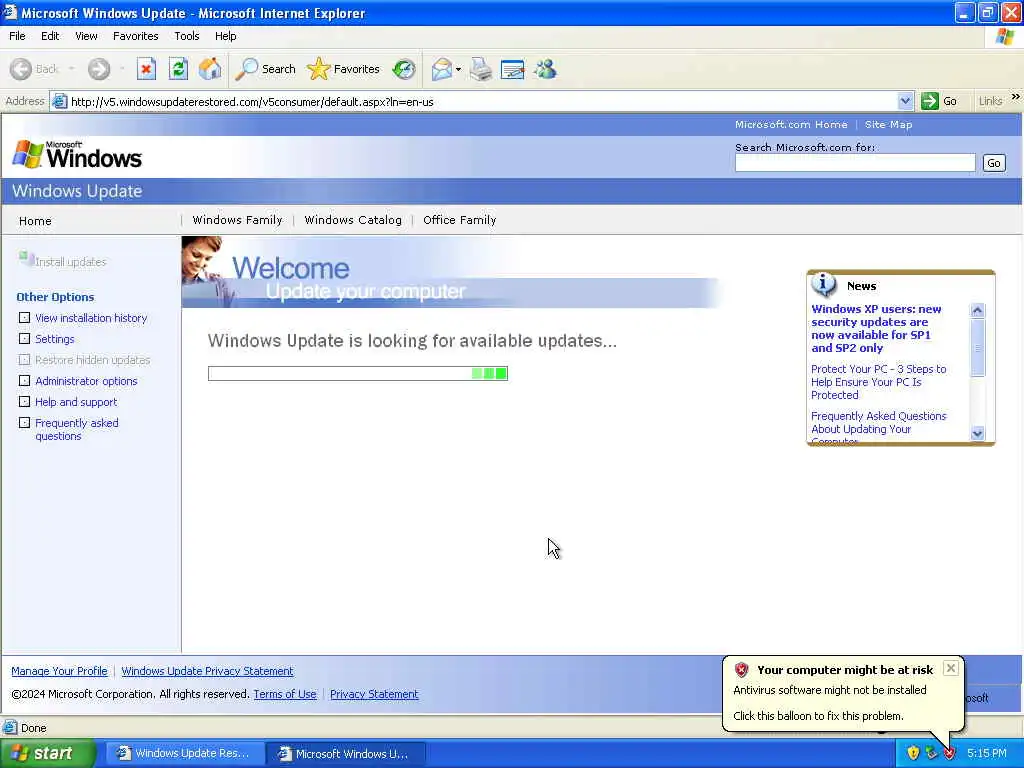Click box beside Settings option
This screenshot has width=1024, height=768.
click(x=24, y=338)
